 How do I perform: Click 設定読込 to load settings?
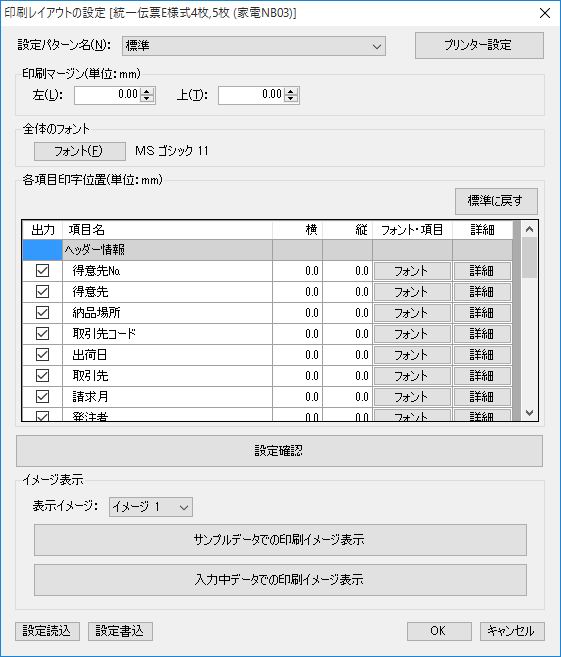point(47,631)
